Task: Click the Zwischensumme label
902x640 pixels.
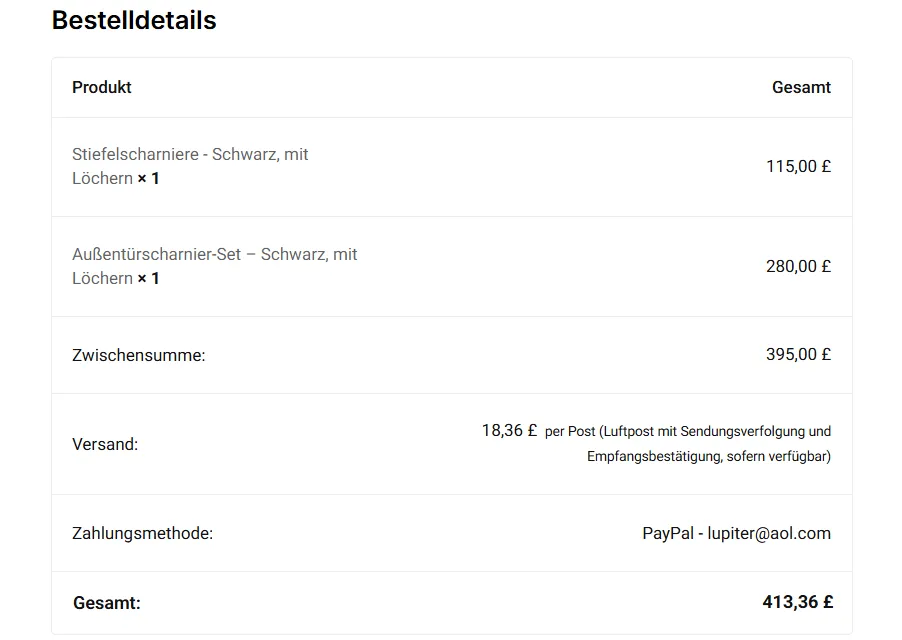Action: pyautogui.click(x=138, y=355)
